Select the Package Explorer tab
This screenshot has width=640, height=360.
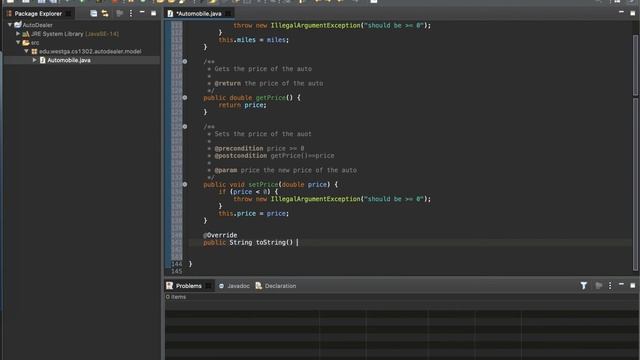(x=38, y=13)
